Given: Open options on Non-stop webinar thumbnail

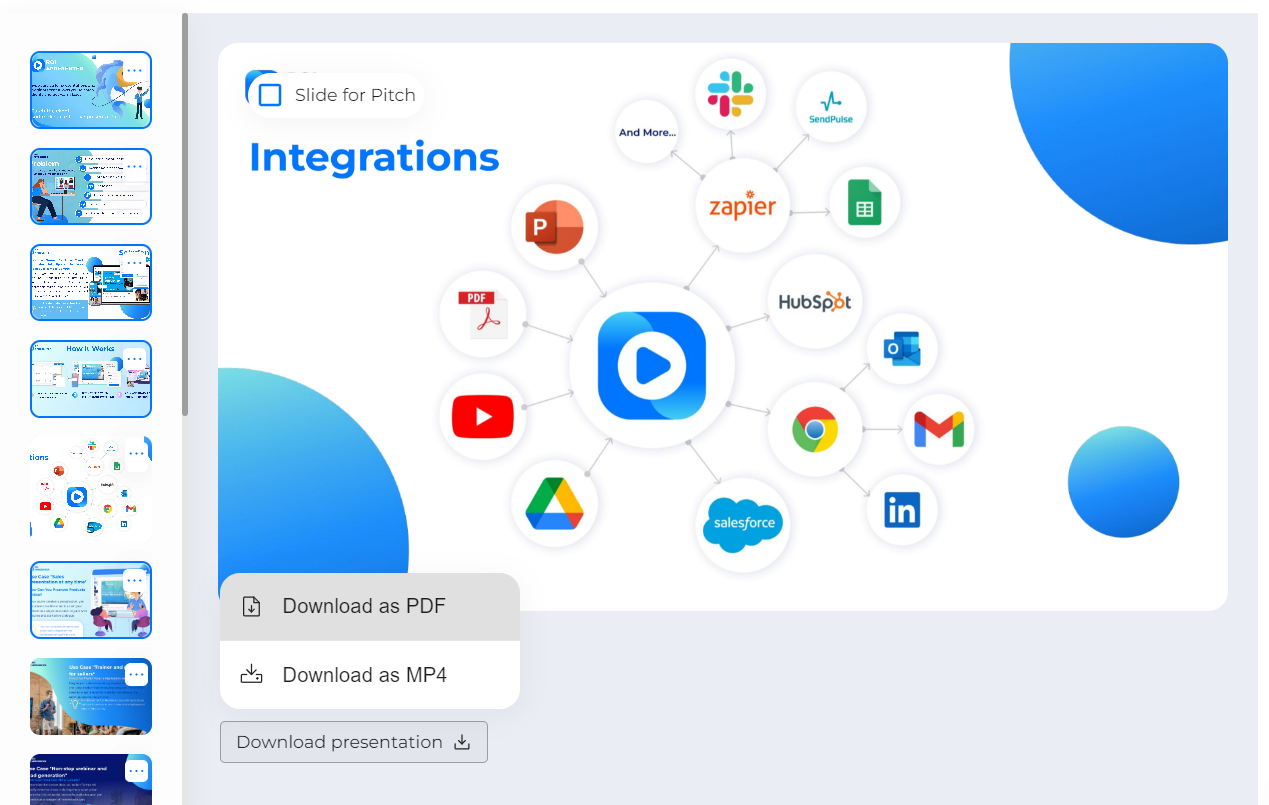Looking at the screenshot, I should pos(136,771).
